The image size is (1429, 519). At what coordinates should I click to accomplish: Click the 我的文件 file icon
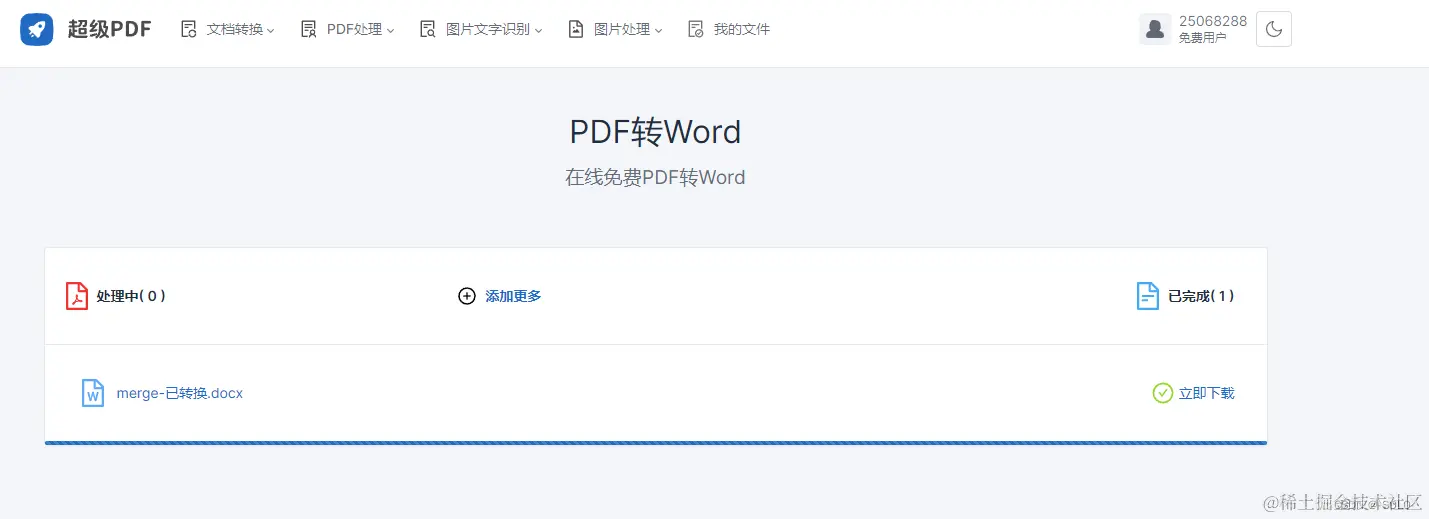[695, 29]
